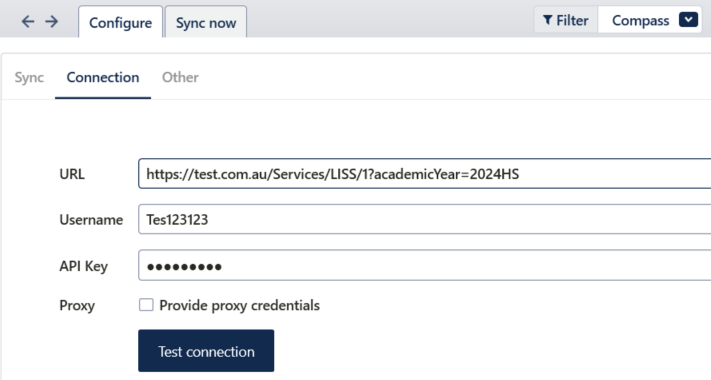This screenshot has width=711, height=380.
Task: Select the Connection sub-tab
Action: click(103, 77)
